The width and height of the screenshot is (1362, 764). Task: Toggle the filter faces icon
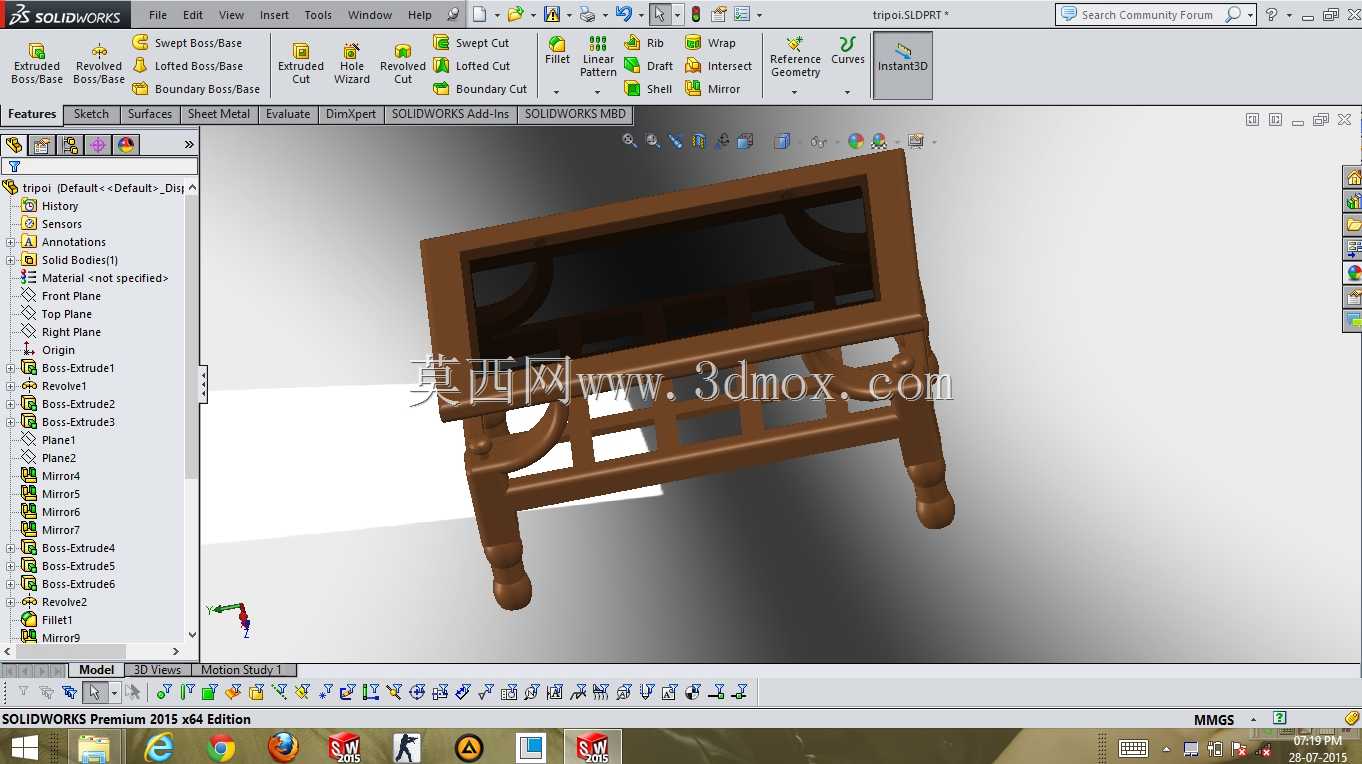point(210,692)
